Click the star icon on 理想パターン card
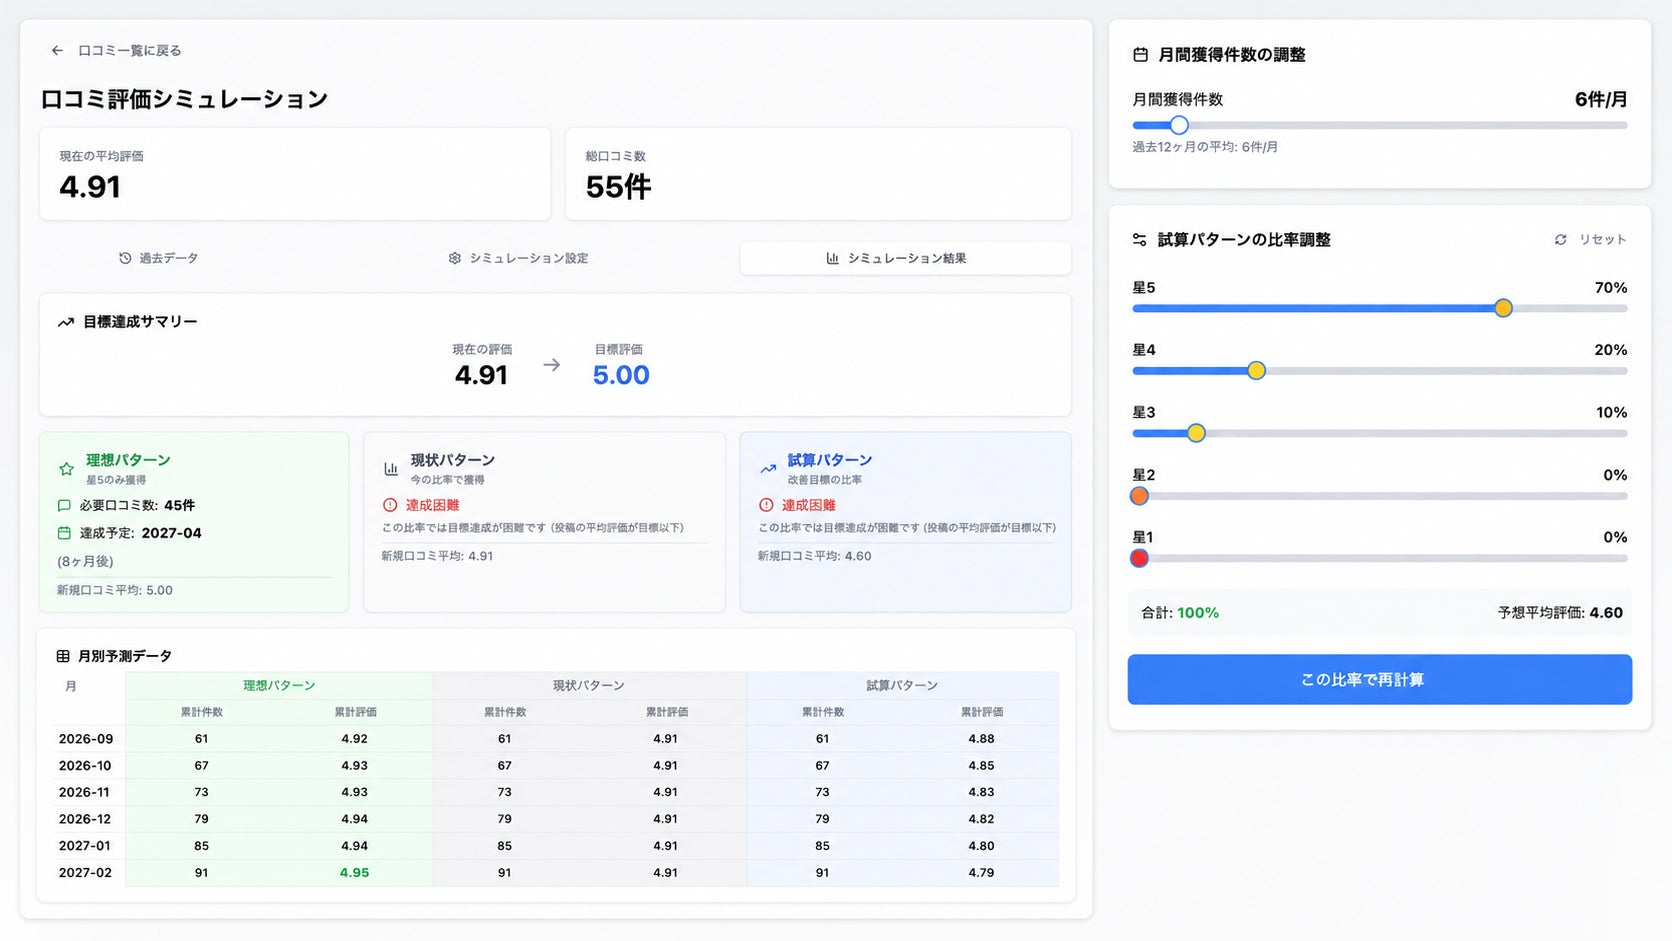Image resolution: width=1672 pixels, height=941 pixels. (x=66, y=468)
